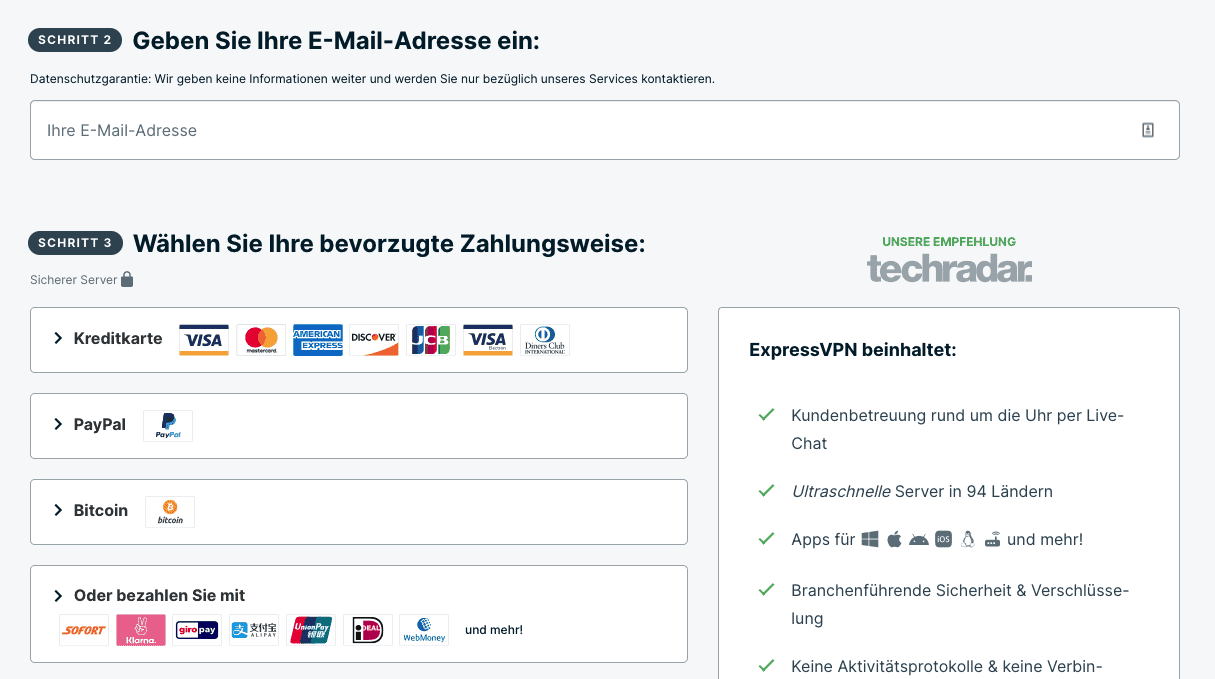Click the PayPal logo icon
Image resolution: width=1215 pixels, height=679 pixels.
[x=168, y=426]
